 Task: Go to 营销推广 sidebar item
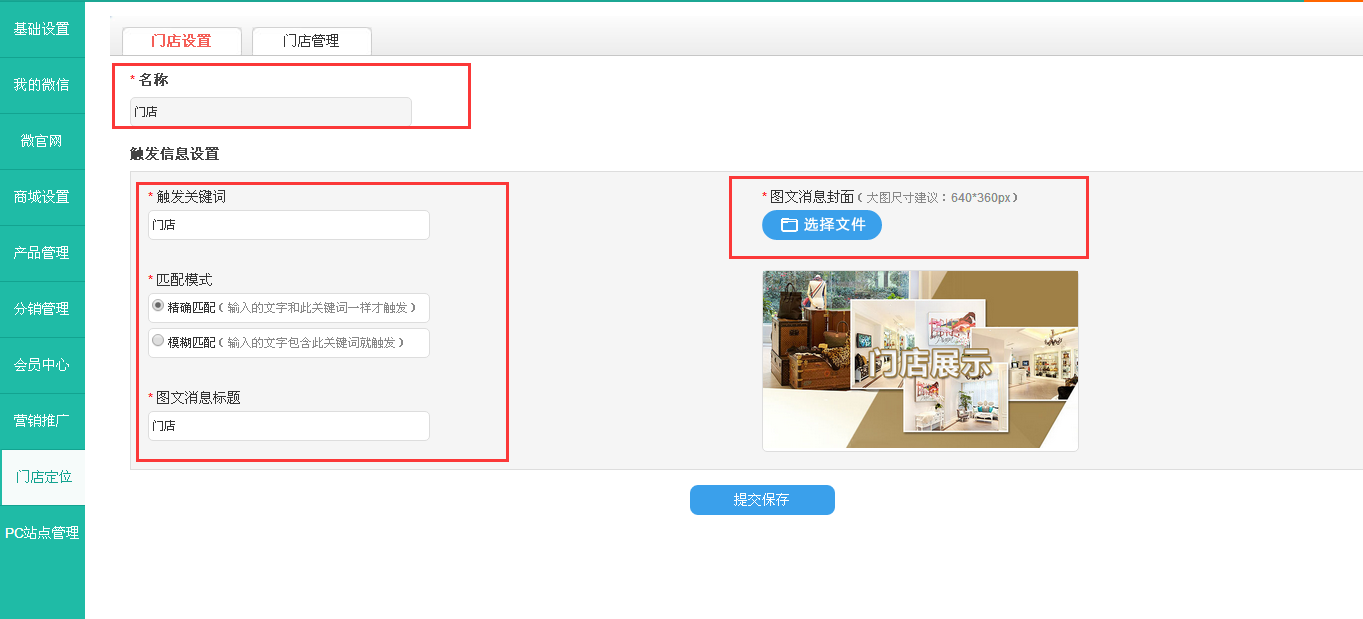[42, 421]
